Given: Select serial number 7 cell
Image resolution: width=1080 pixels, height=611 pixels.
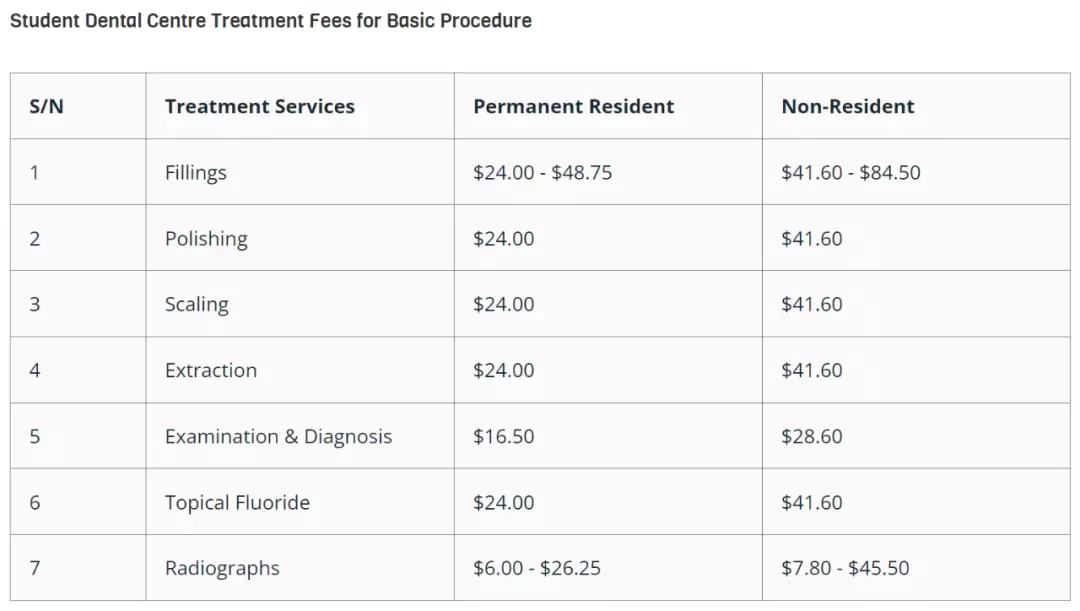Looking at the screenshot, I should [x=78, y=568].
